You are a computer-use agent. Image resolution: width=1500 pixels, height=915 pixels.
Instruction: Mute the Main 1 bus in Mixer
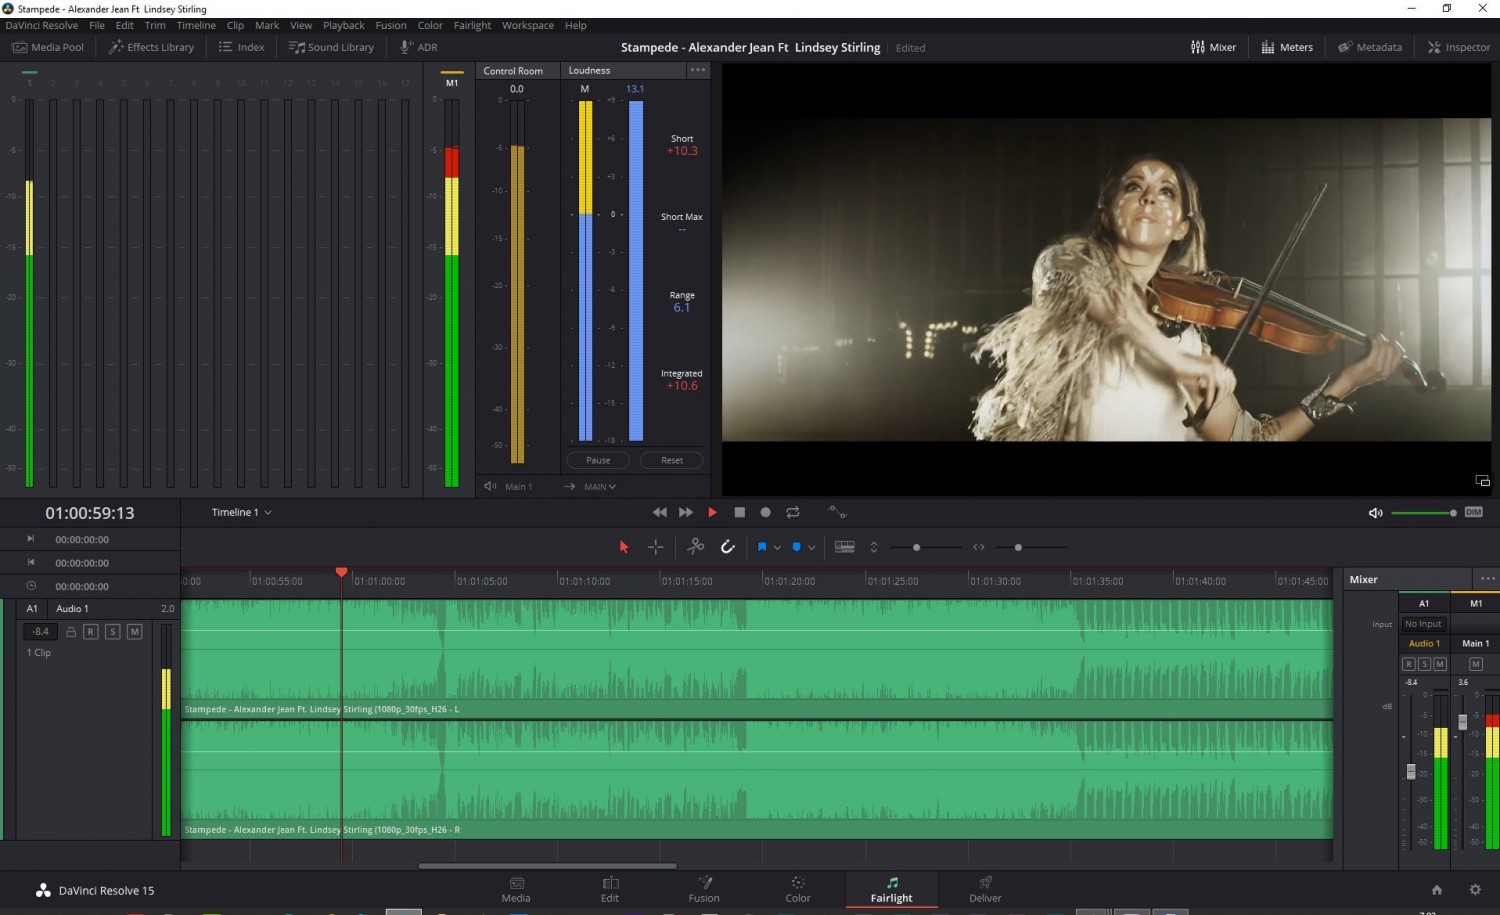[x=1475, y=664]
